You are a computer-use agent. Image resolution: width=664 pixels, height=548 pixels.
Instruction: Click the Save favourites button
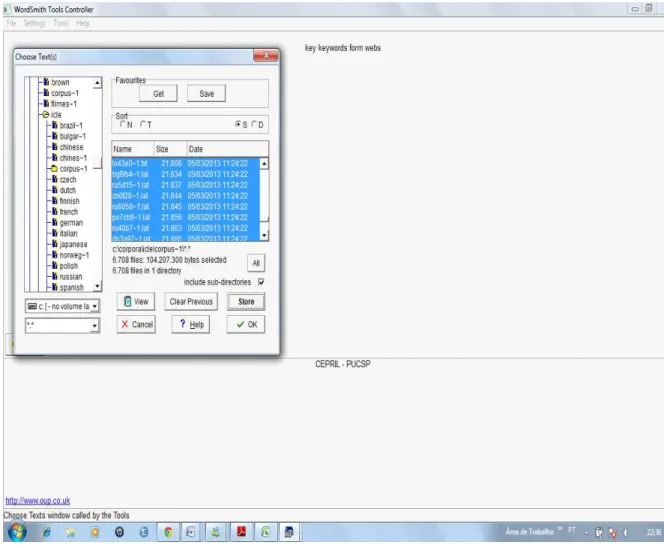point(207,94)
